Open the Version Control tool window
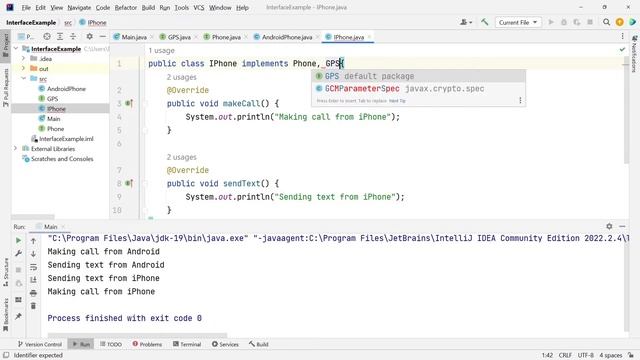This screenshot has height=360, width=640. tap(40, 344)
